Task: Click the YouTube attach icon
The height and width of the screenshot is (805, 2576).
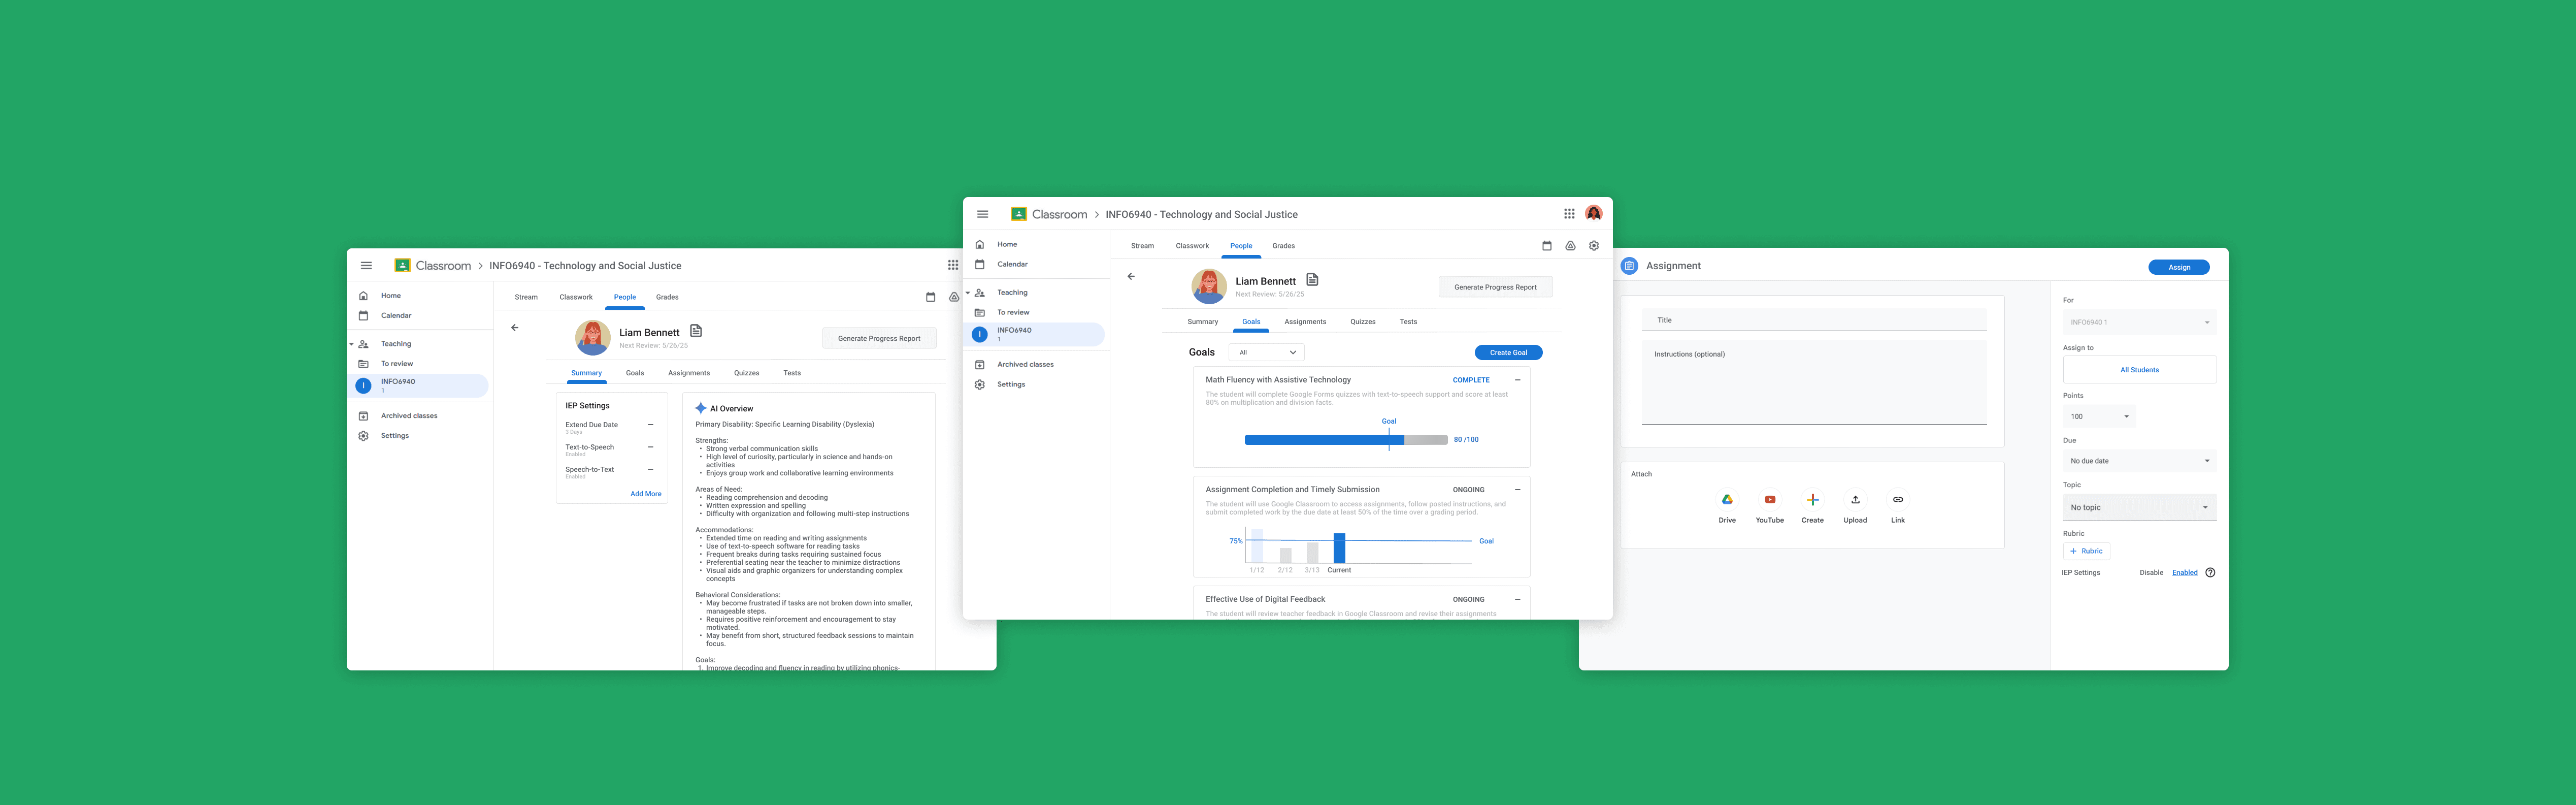Action: [x=1770, y=500]
